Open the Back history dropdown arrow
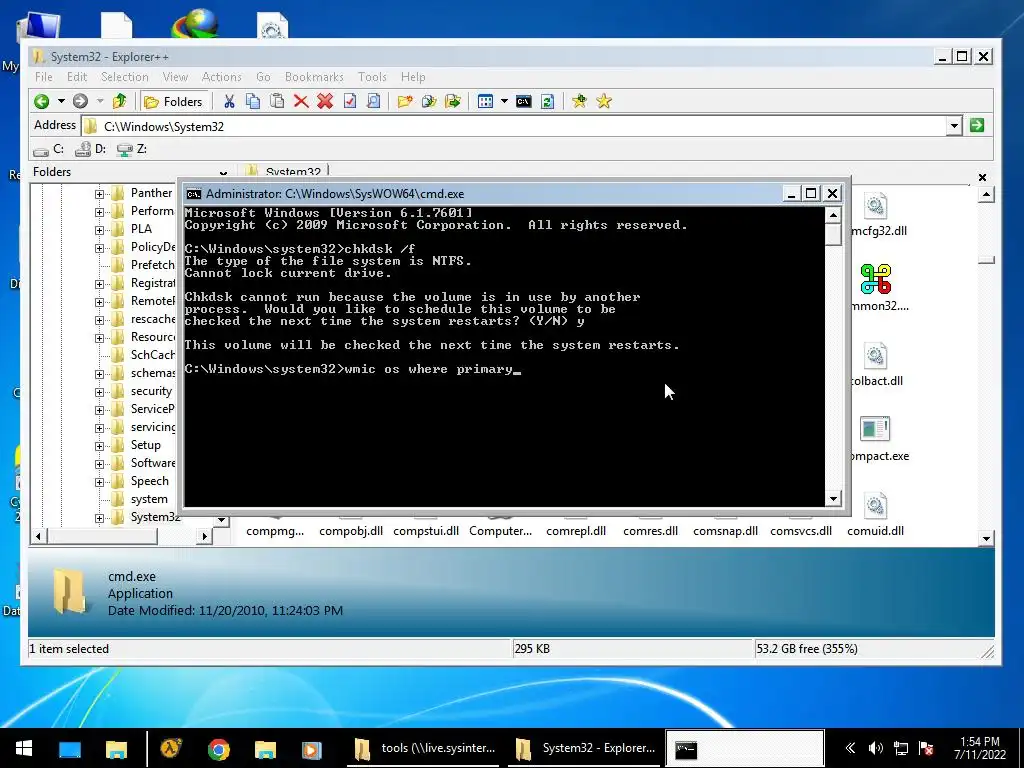1024x768 pixels. click(x=61, y=101)
